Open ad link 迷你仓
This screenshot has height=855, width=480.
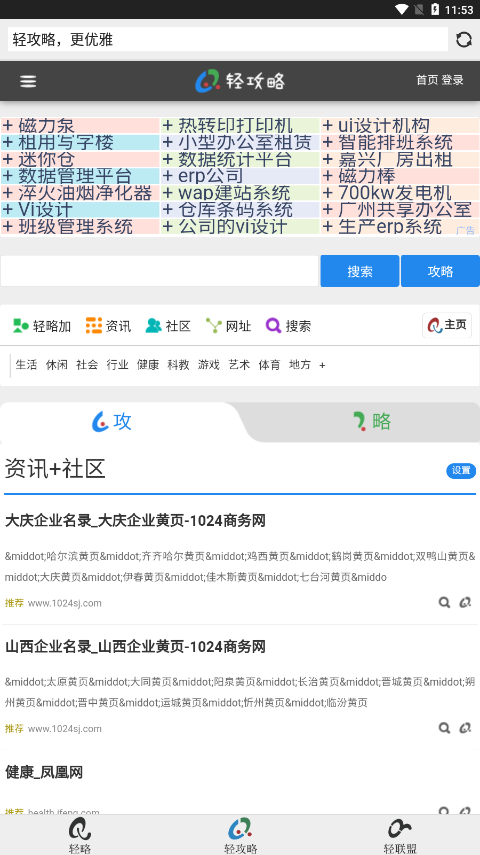coord(80,160)
